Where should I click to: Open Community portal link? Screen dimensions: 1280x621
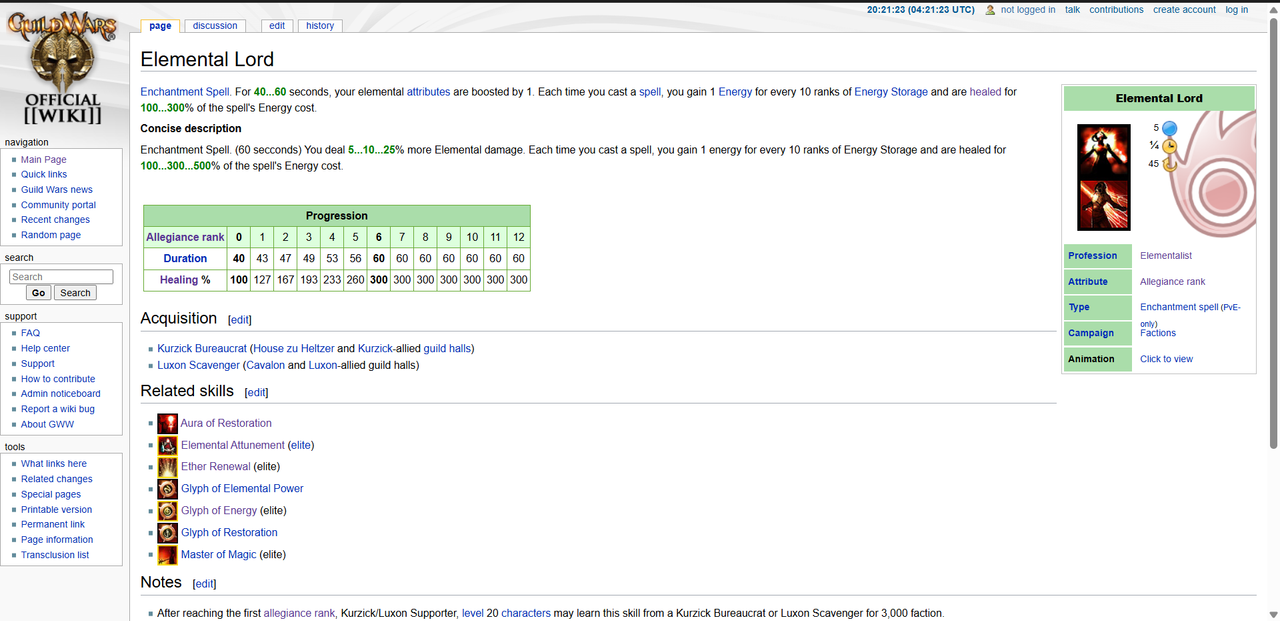(x=59, y=205)
